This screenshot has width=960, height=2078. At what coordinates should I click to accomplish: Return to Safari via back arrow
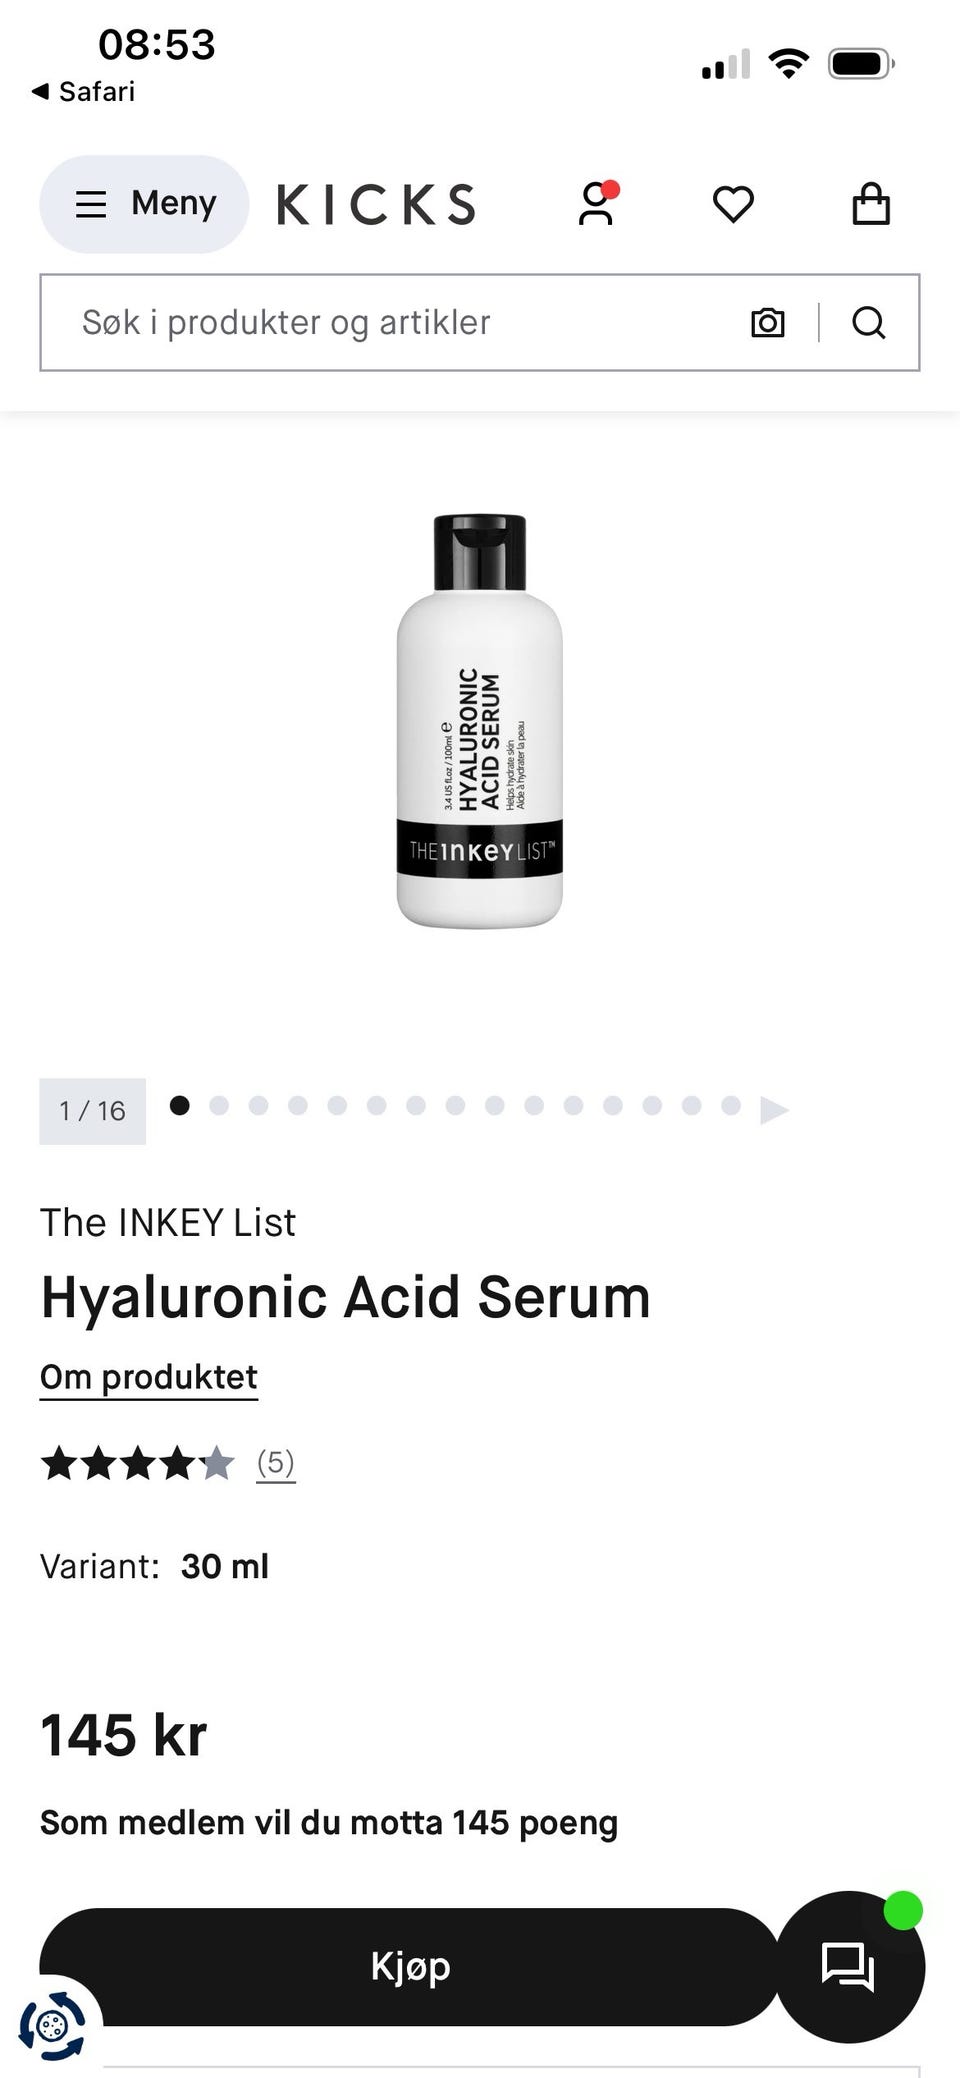[83, 92]
